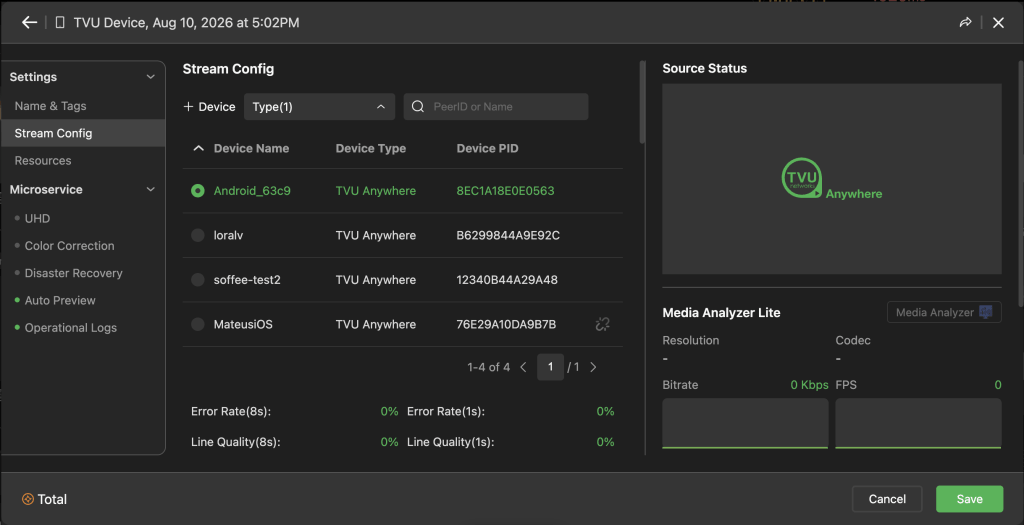Click the Error Rate(8s) label
Viewport: 1024px width, 525px height.
pos(231,411)
